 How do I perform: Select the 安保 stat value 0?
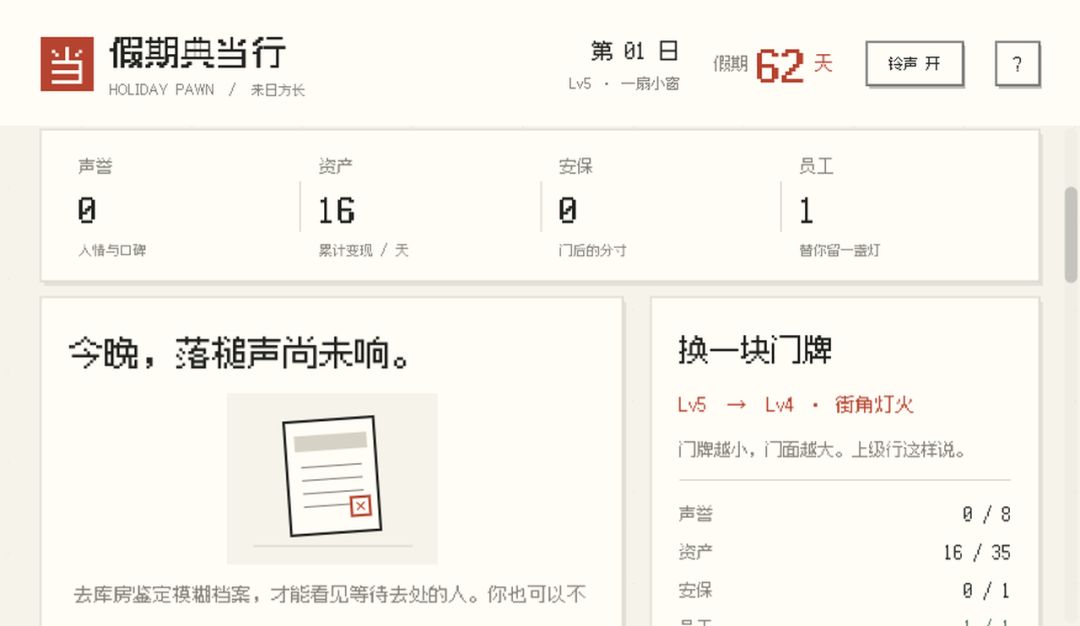pyautogui.click(x=568, y=211)
